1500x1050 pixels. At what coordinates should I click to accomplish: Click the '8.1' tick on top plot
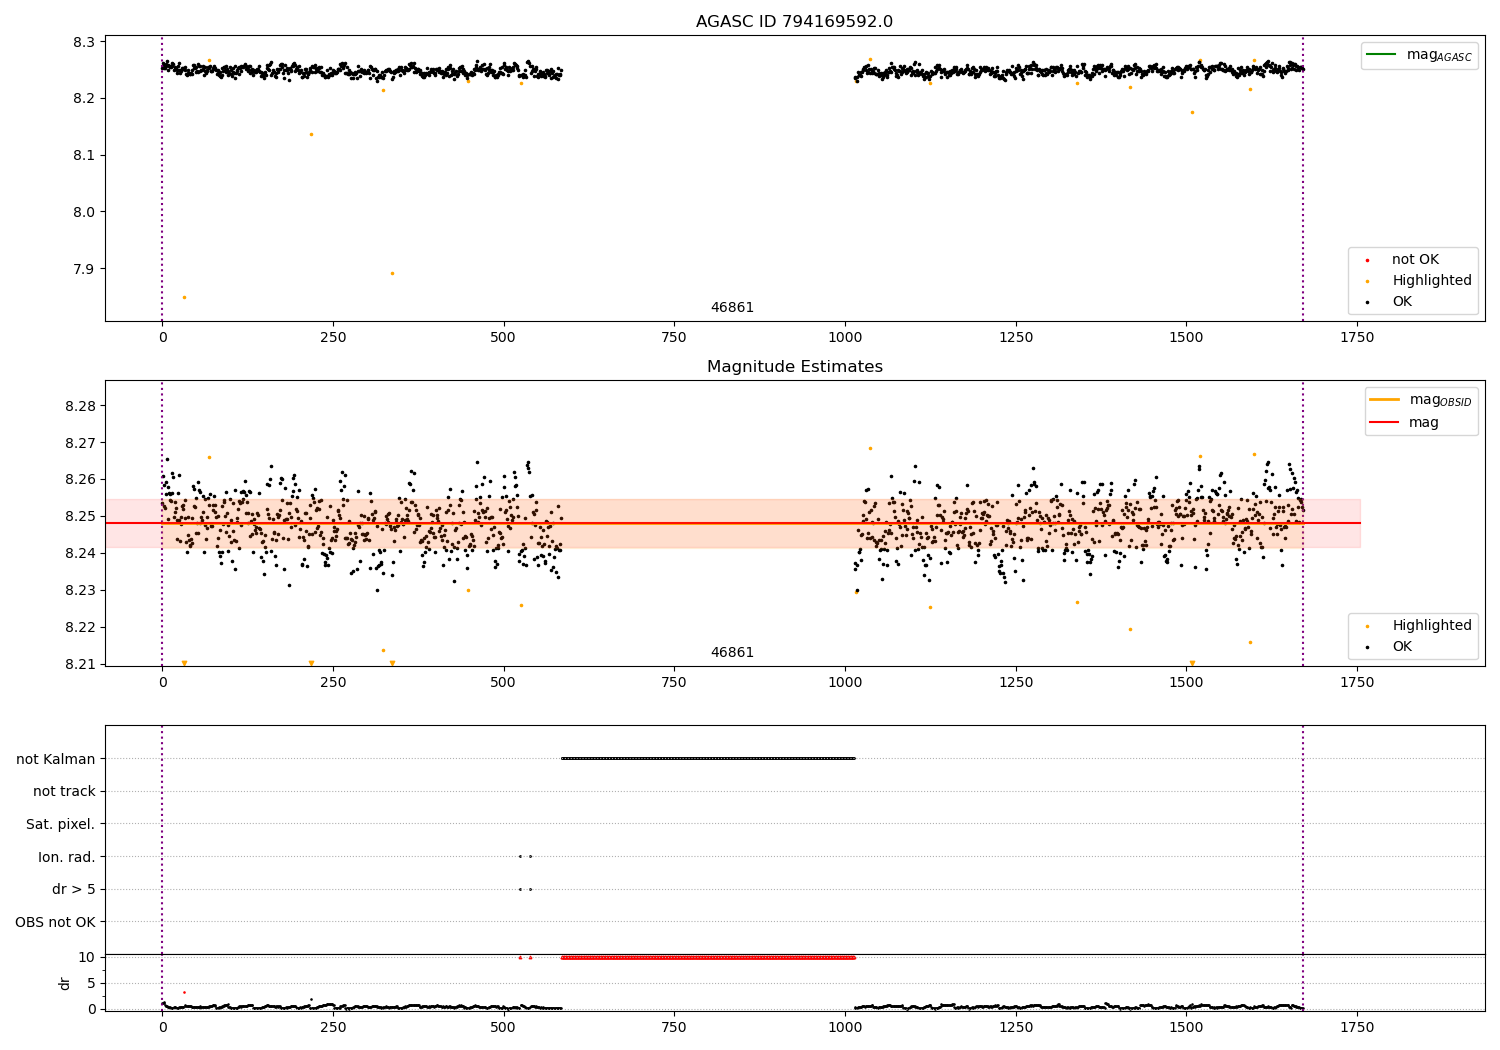tap(85, 156)
